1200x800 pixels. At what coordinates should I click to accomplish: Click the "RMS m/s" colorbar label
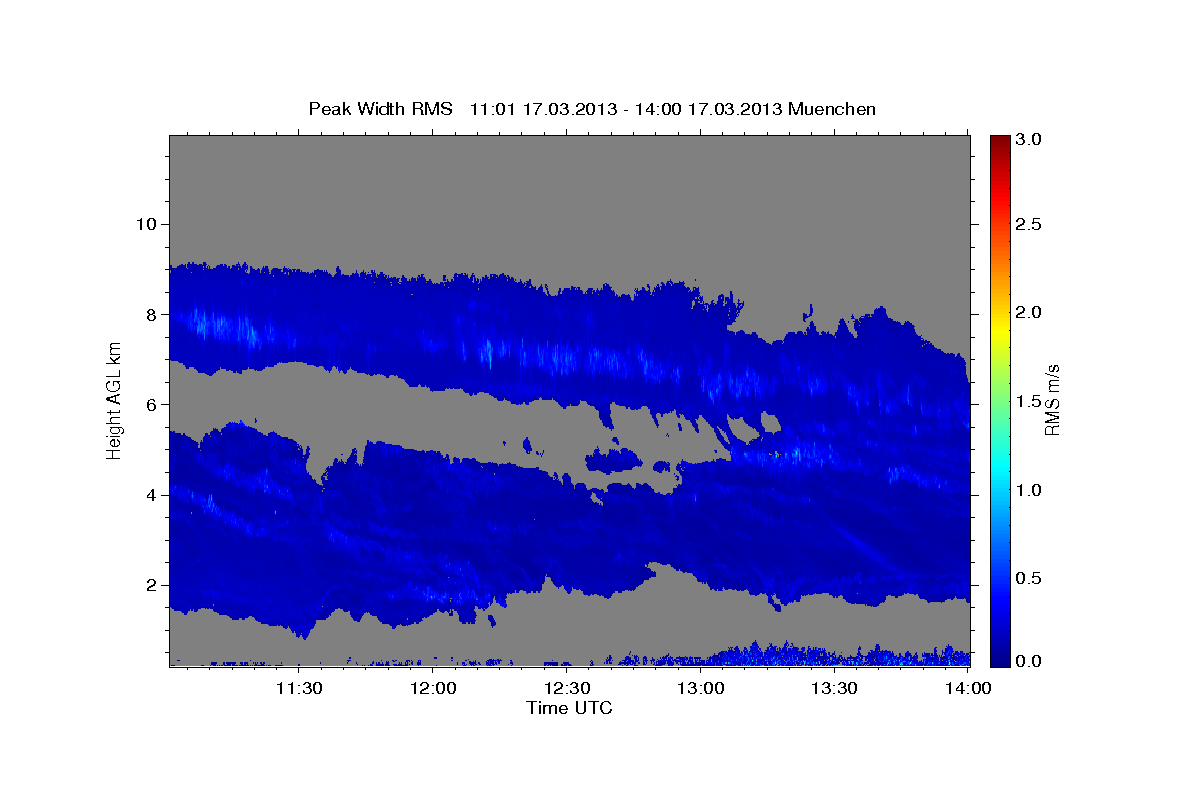(x=1051, y=400)
